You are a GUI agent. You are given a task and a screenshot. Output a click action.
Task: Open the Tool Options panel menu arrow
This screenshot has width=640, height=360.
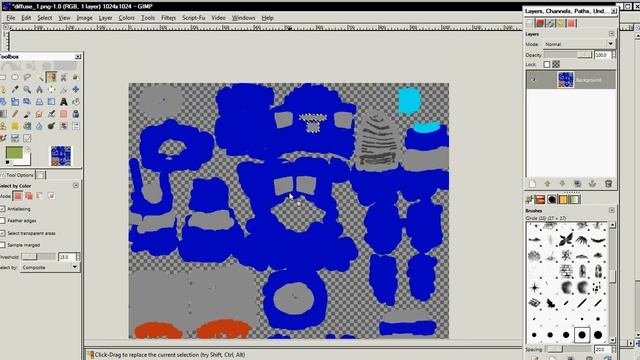[x=76, y=185]
